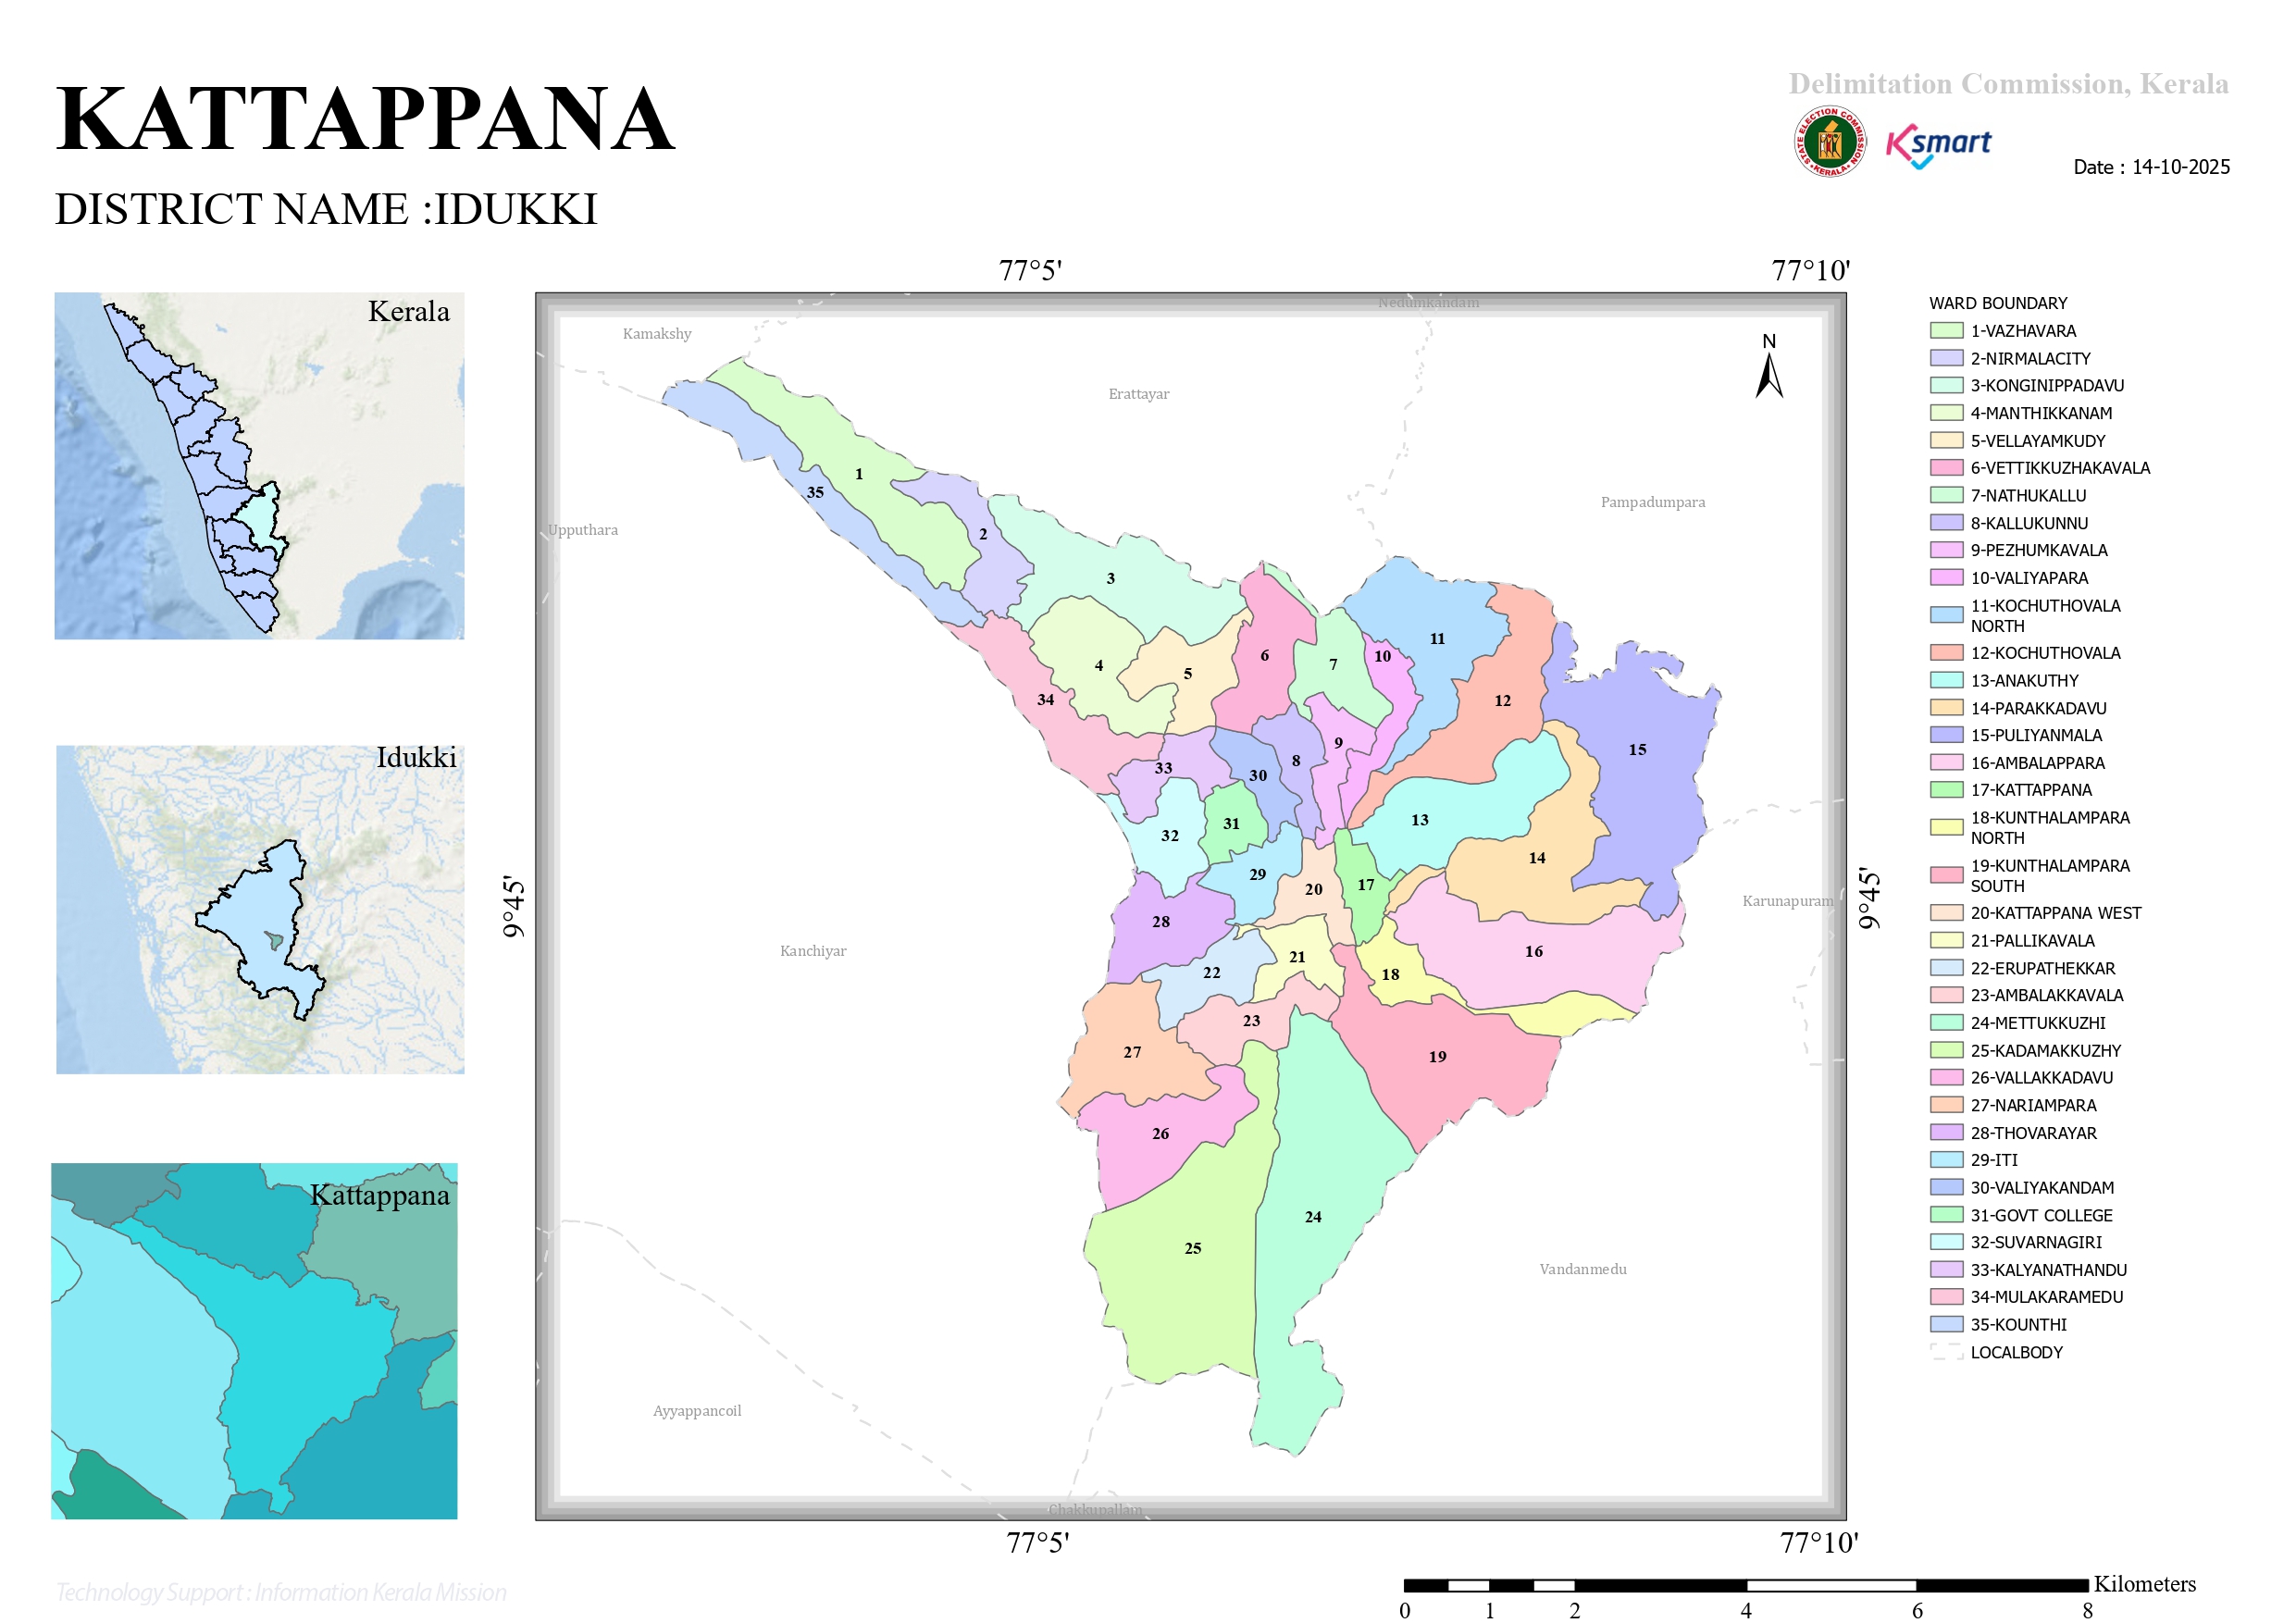The image size is (2296, 1623).
Task: Pick the 12-KOCHUTHOVALA legend color swatch
Action: [x=1947, y=653]
